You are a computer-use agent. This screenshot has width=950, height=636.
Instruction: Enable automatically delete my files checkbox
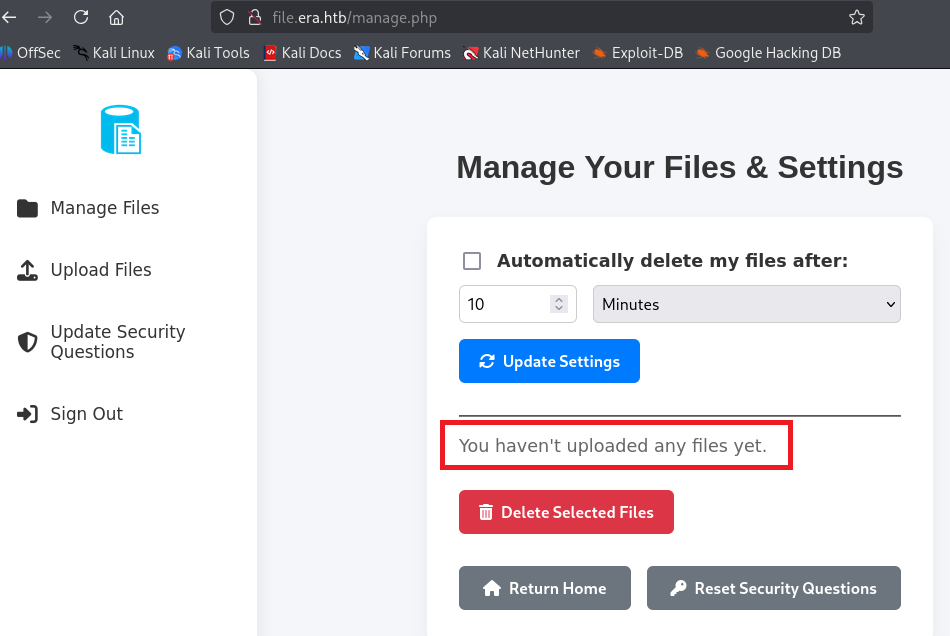pos(472,261)
